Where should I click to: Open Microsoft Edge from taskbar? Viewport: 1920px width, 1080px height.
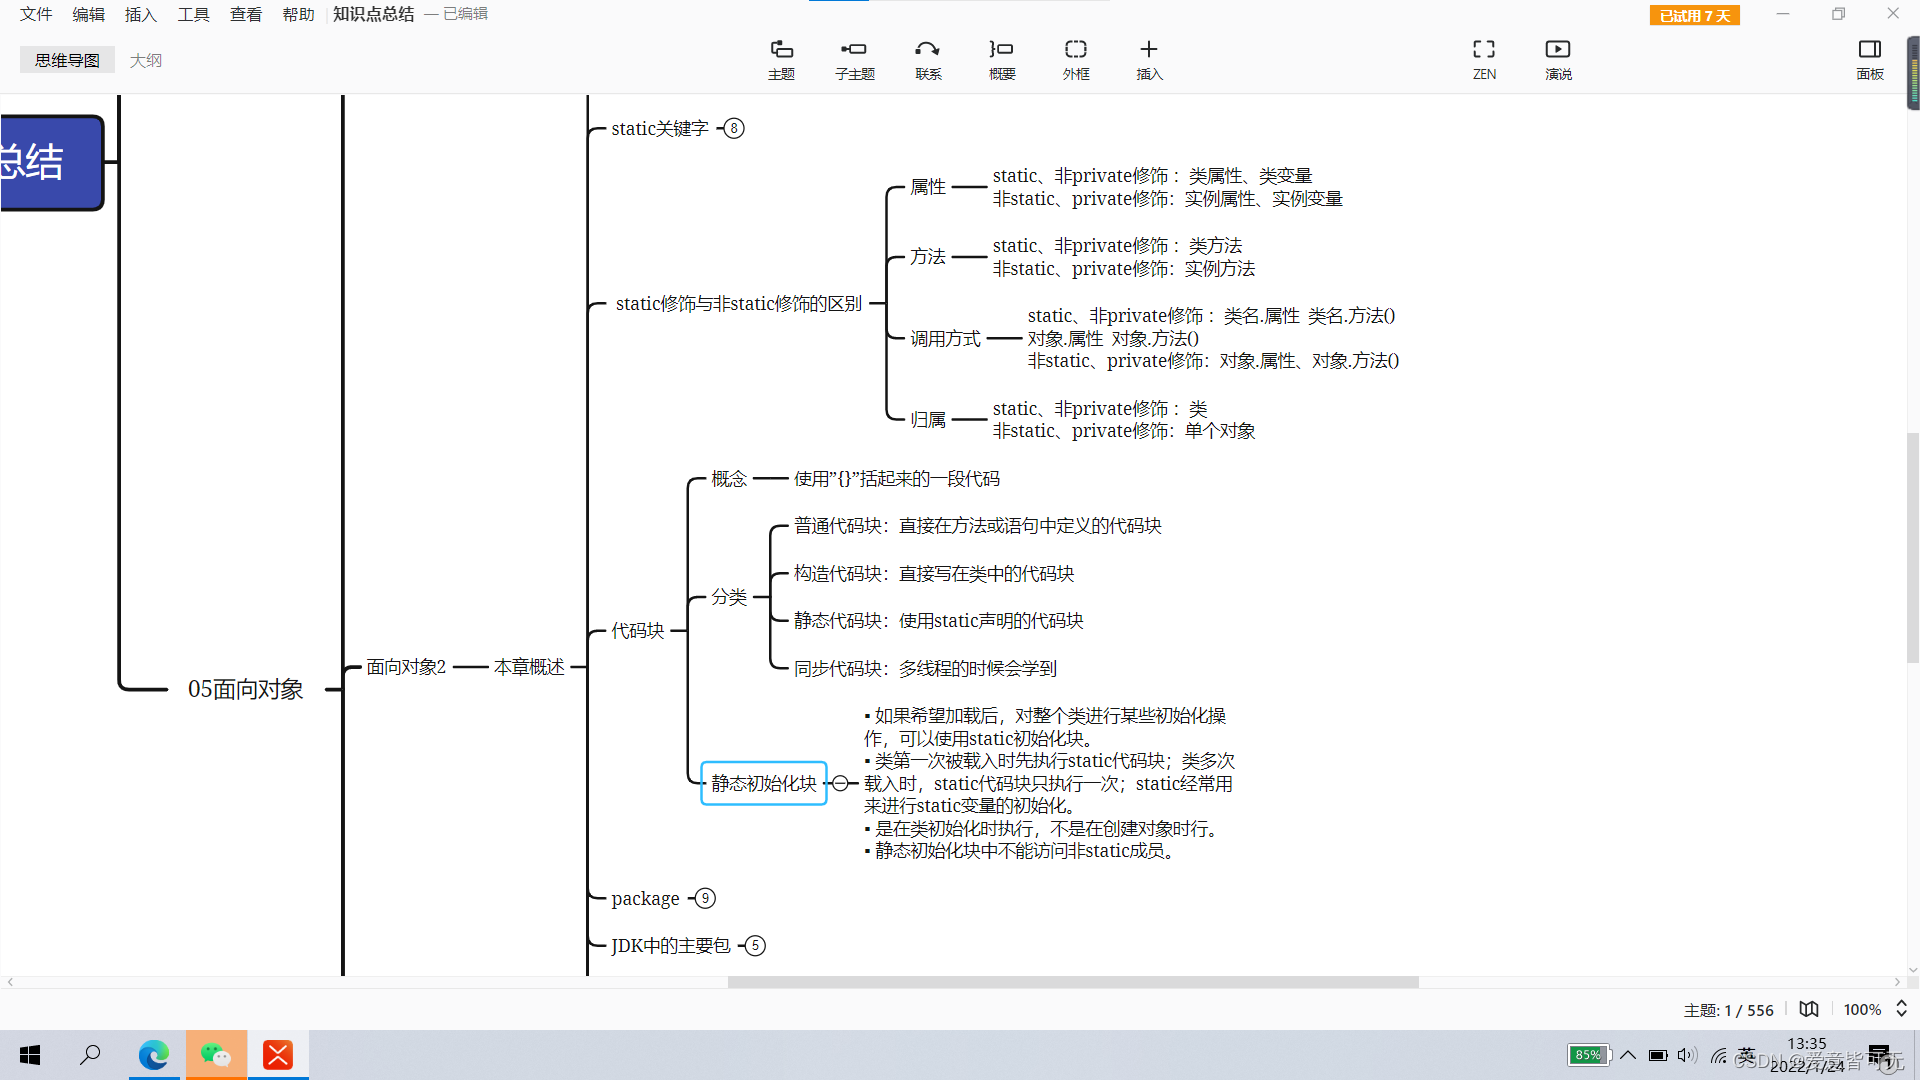coord(154,1055)
